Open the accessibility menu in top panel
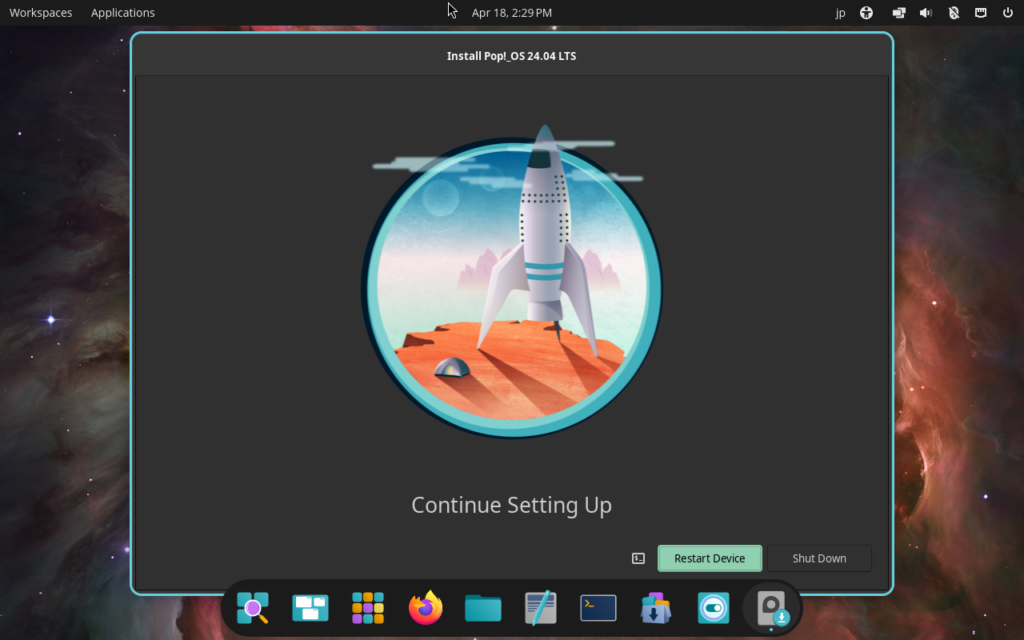The height and width of the screenshot is (640, 1024). coord(867,13)
